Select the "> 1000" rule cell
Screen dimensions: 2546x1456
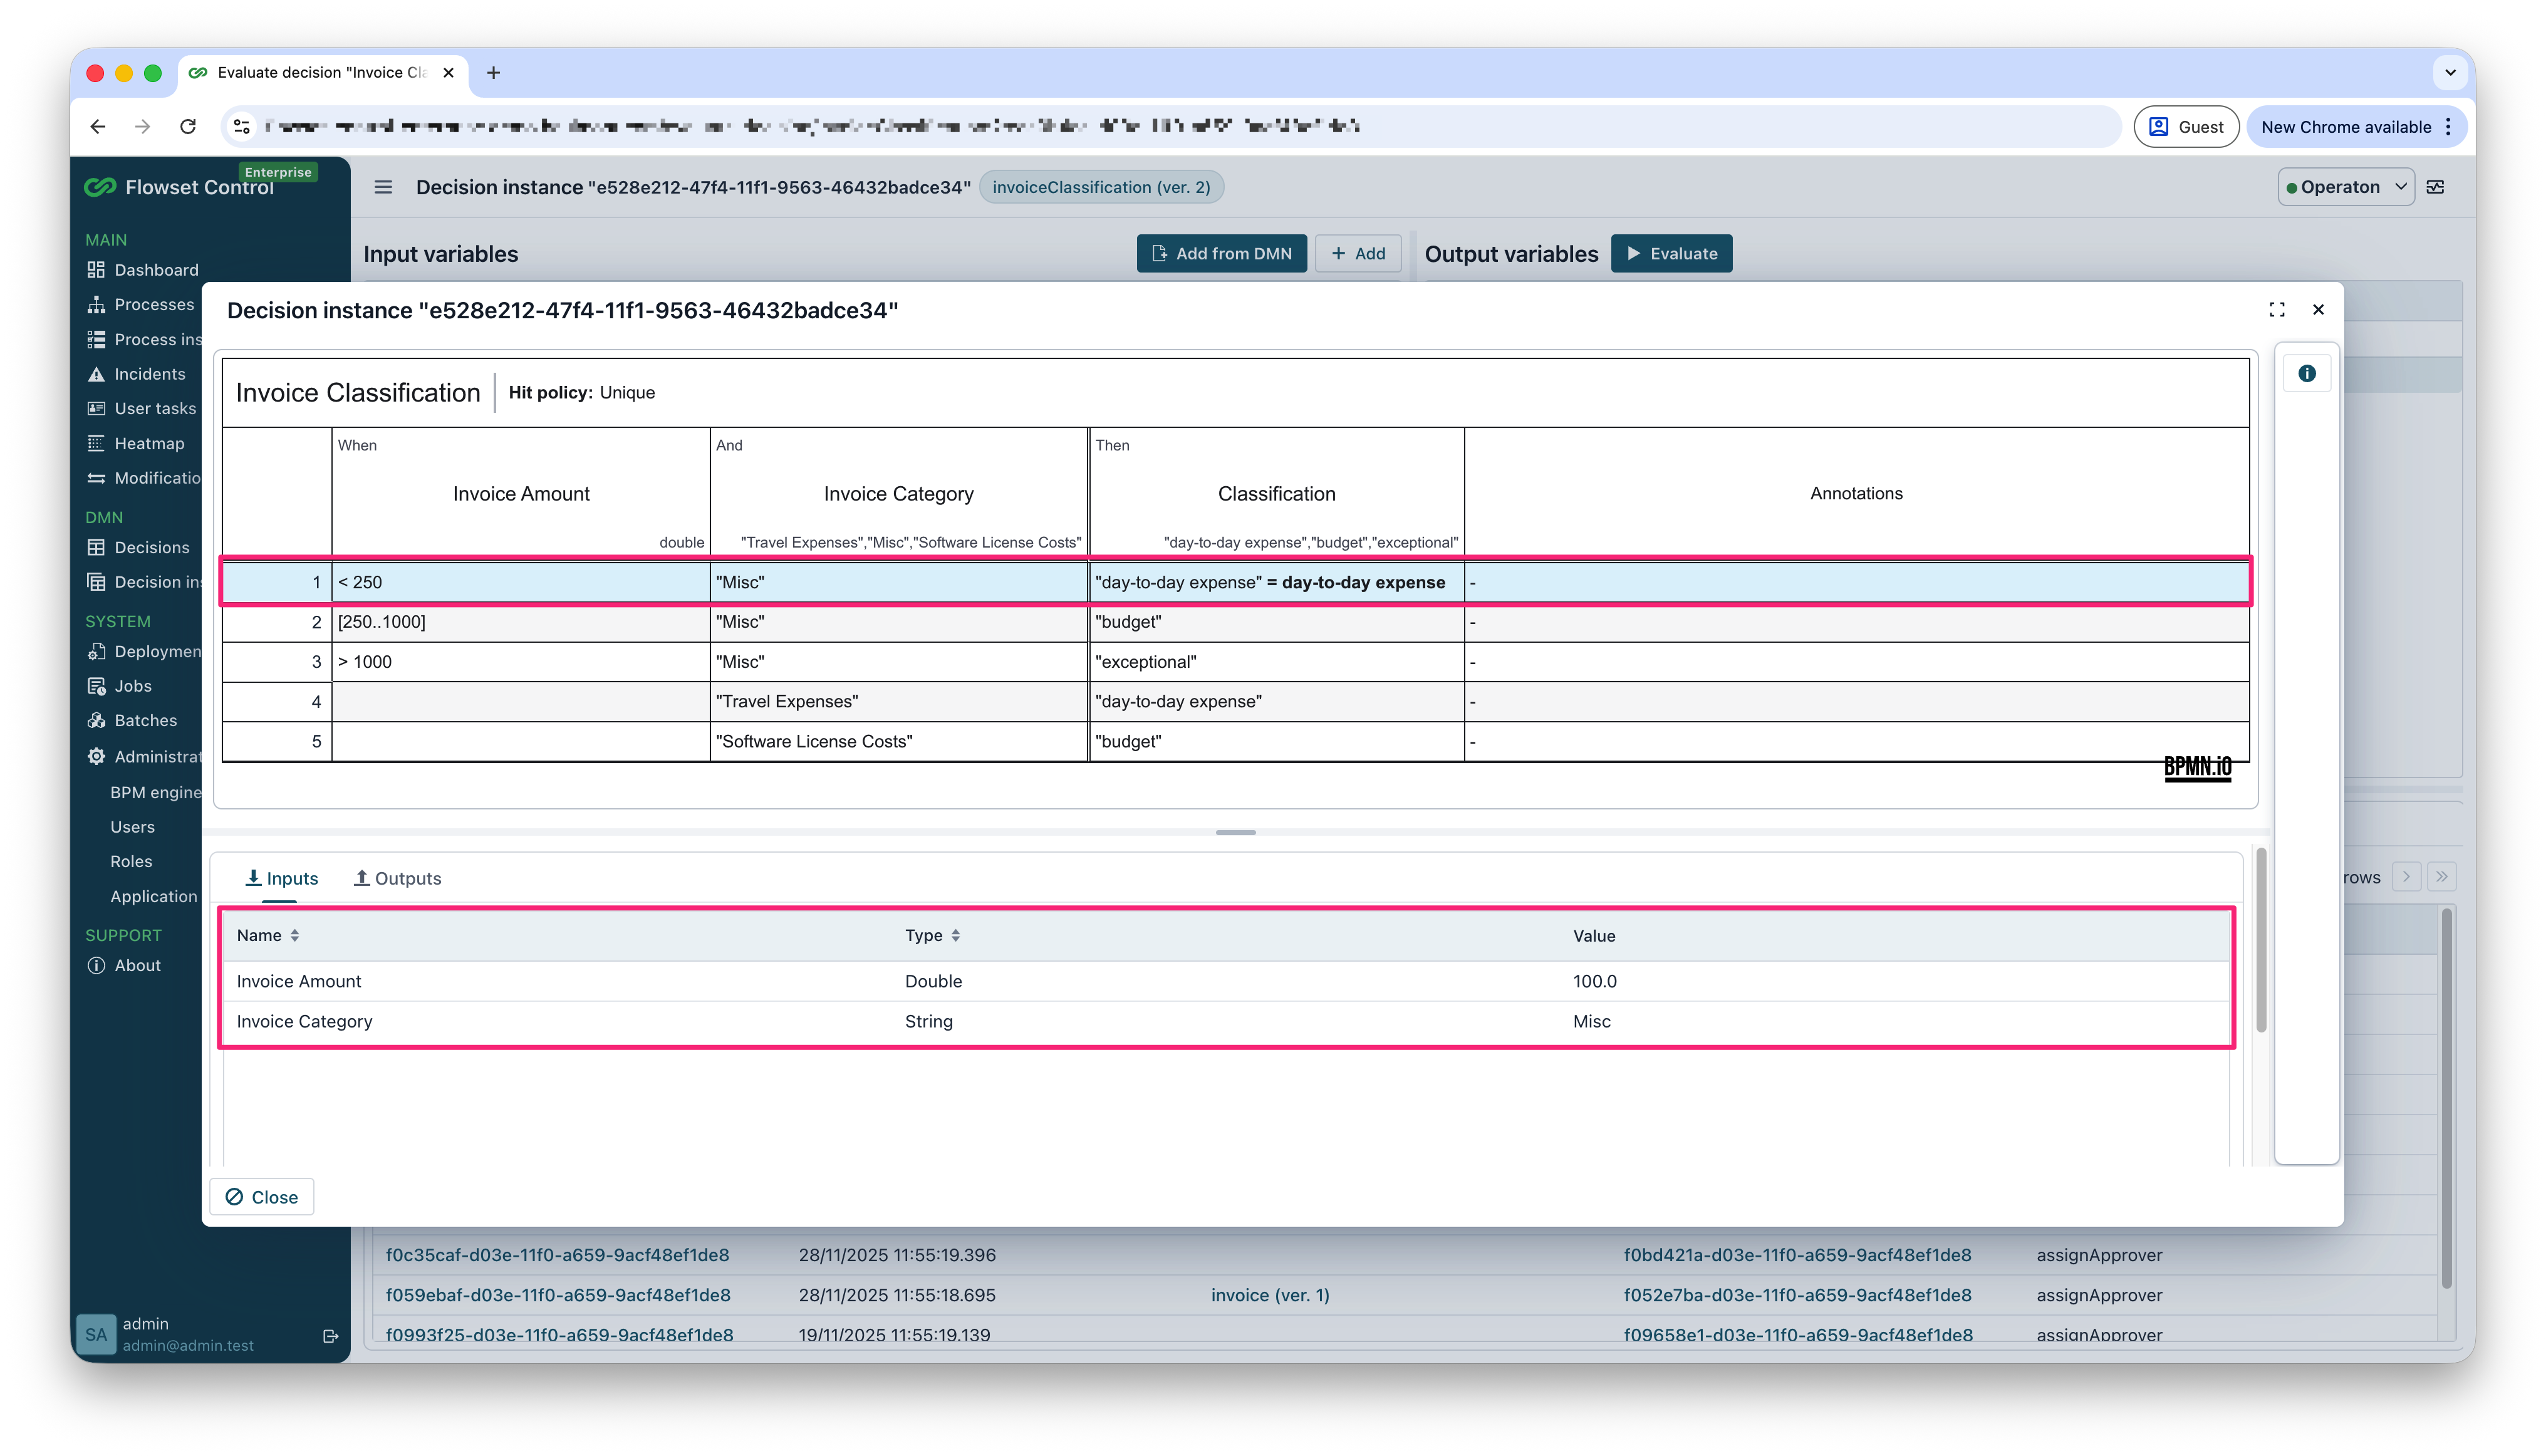pos(520,662)
